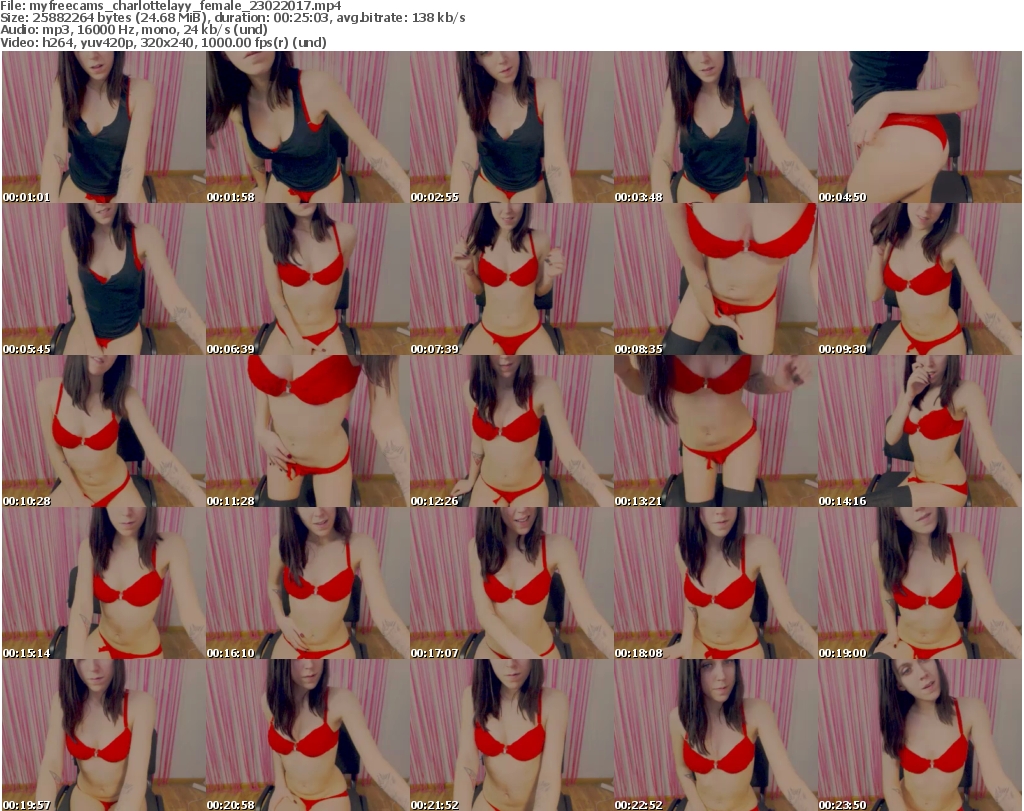Click the thumbnail timestamped 00:19:00

click(x=920, y=584)
